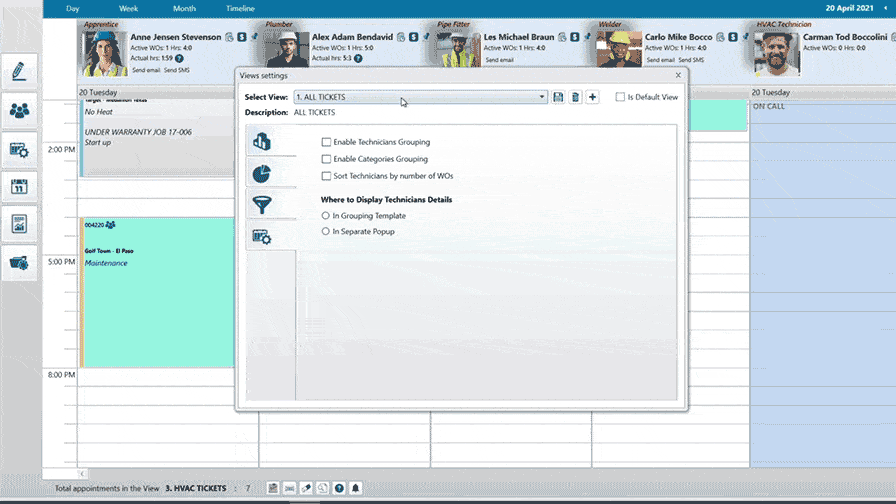Image resolution: width=896 pixels, height=504 pixels.
Task: Open the Golf Town El Paso Maintenance appointment
Action: [158, 292]
